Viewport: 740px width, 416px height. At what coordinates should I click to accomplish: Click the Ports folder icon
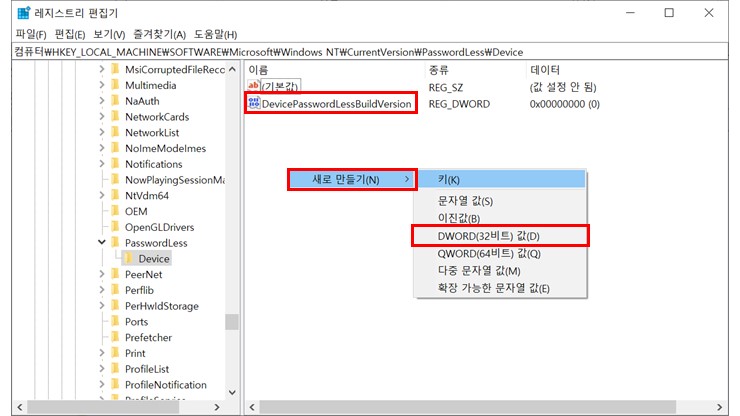pyautogui.click(x=115, y=322)
